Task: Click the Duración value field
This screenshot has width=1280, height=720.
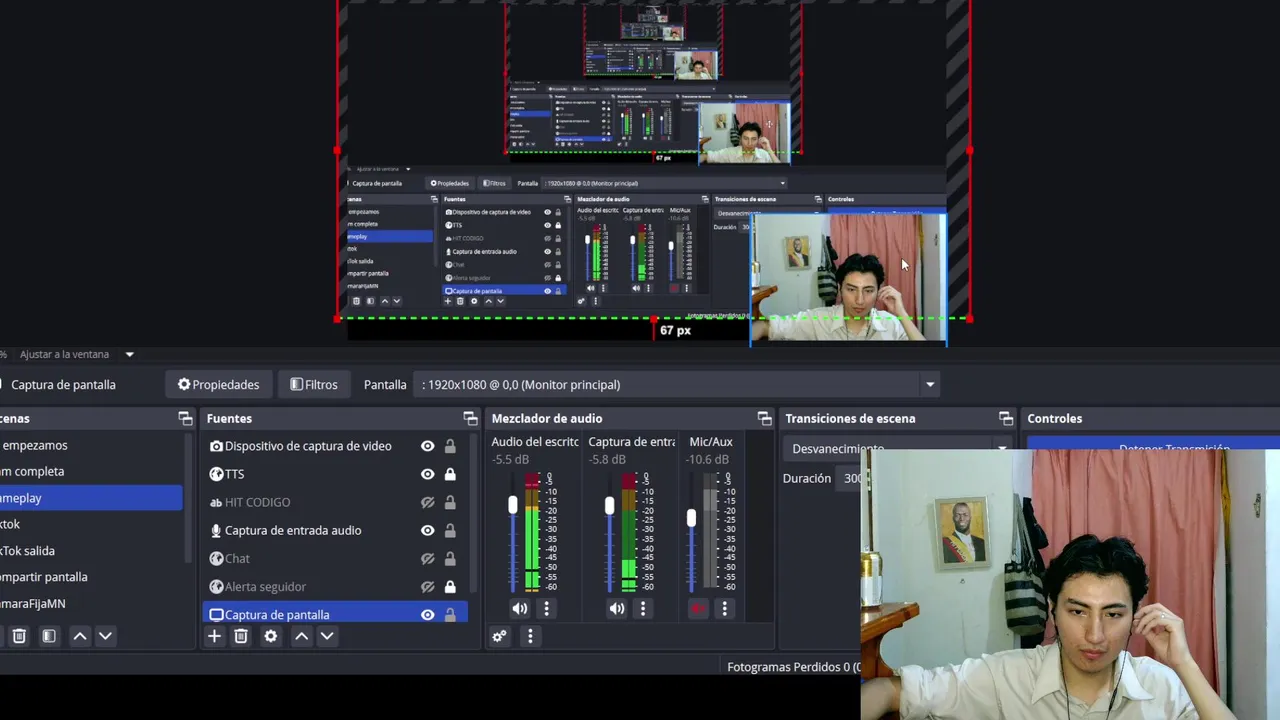Action: (850, 478)
